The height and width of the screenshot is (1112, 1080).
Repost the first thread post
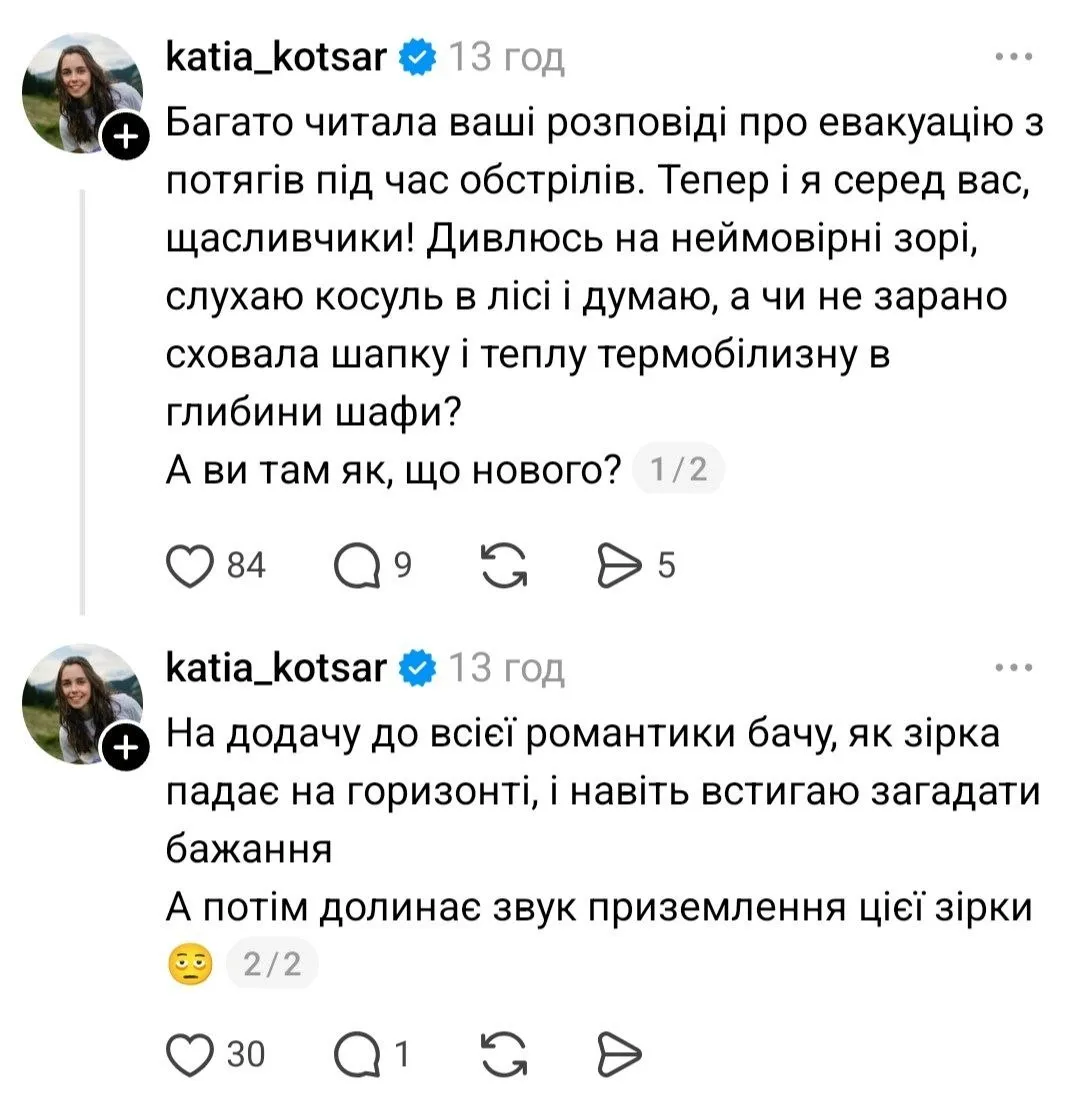[503, 566]
